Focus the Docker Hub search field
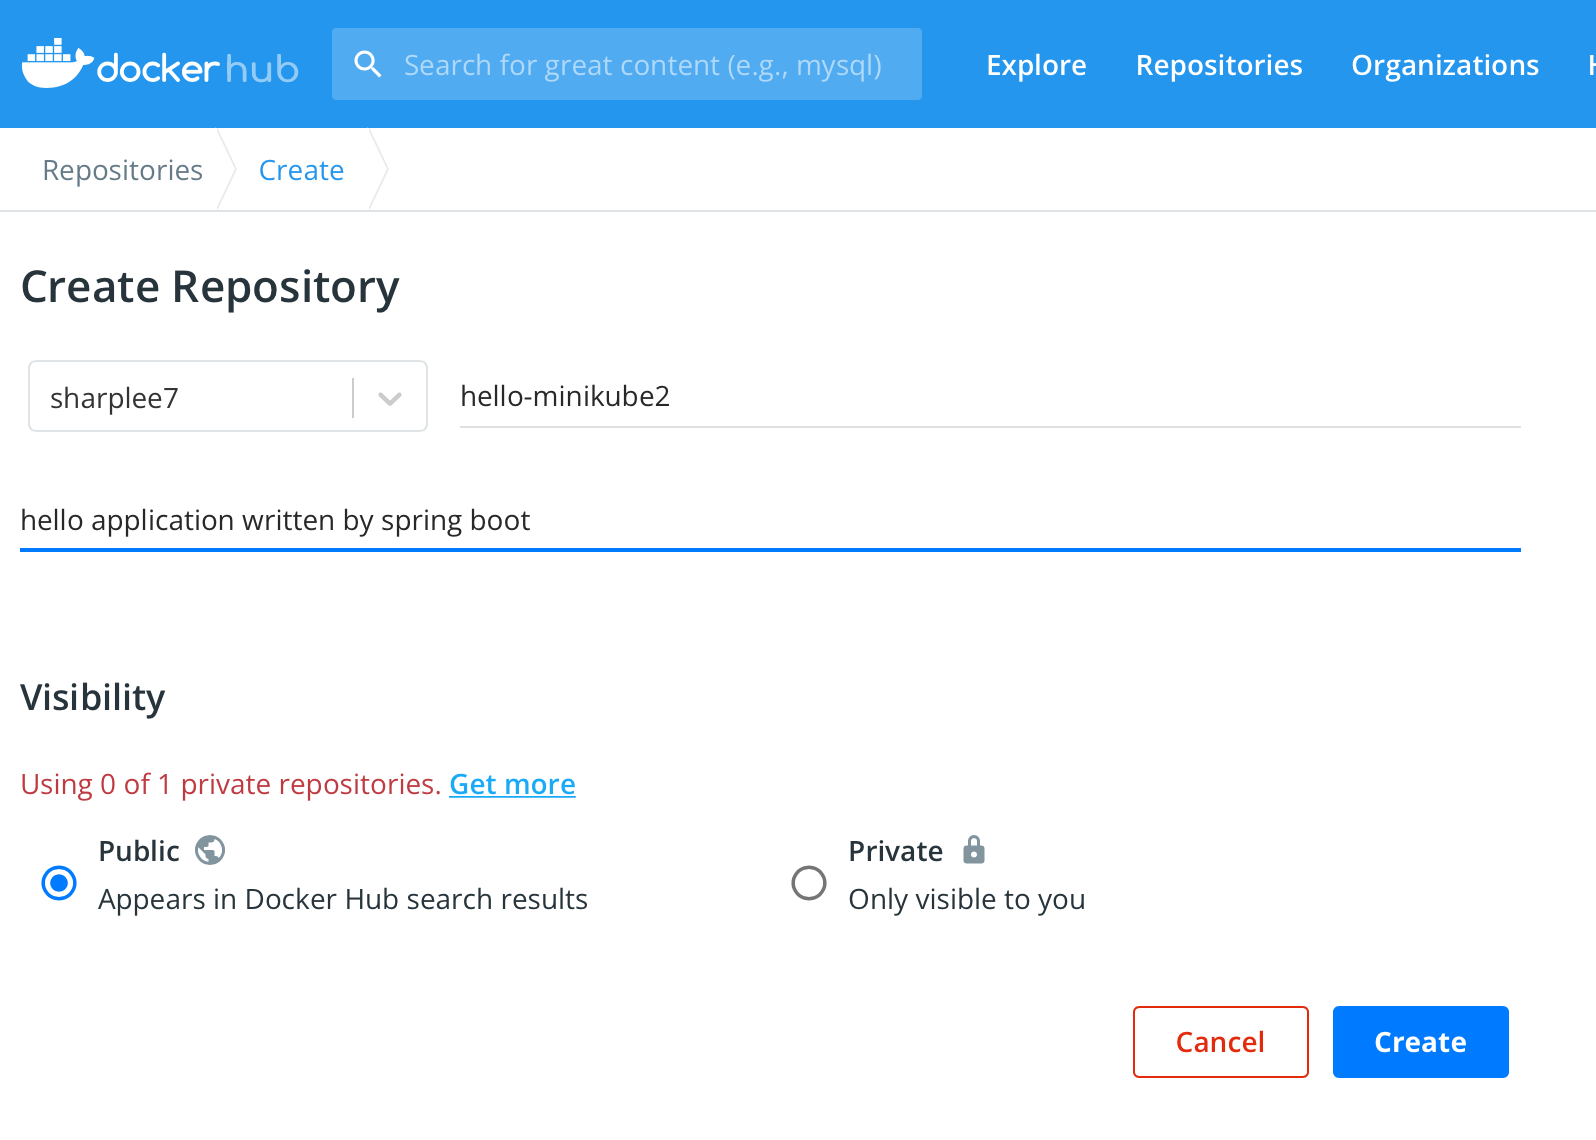Image resolution: width=1596 pixels, height=1140 pixels. click(x=627, y=64)
